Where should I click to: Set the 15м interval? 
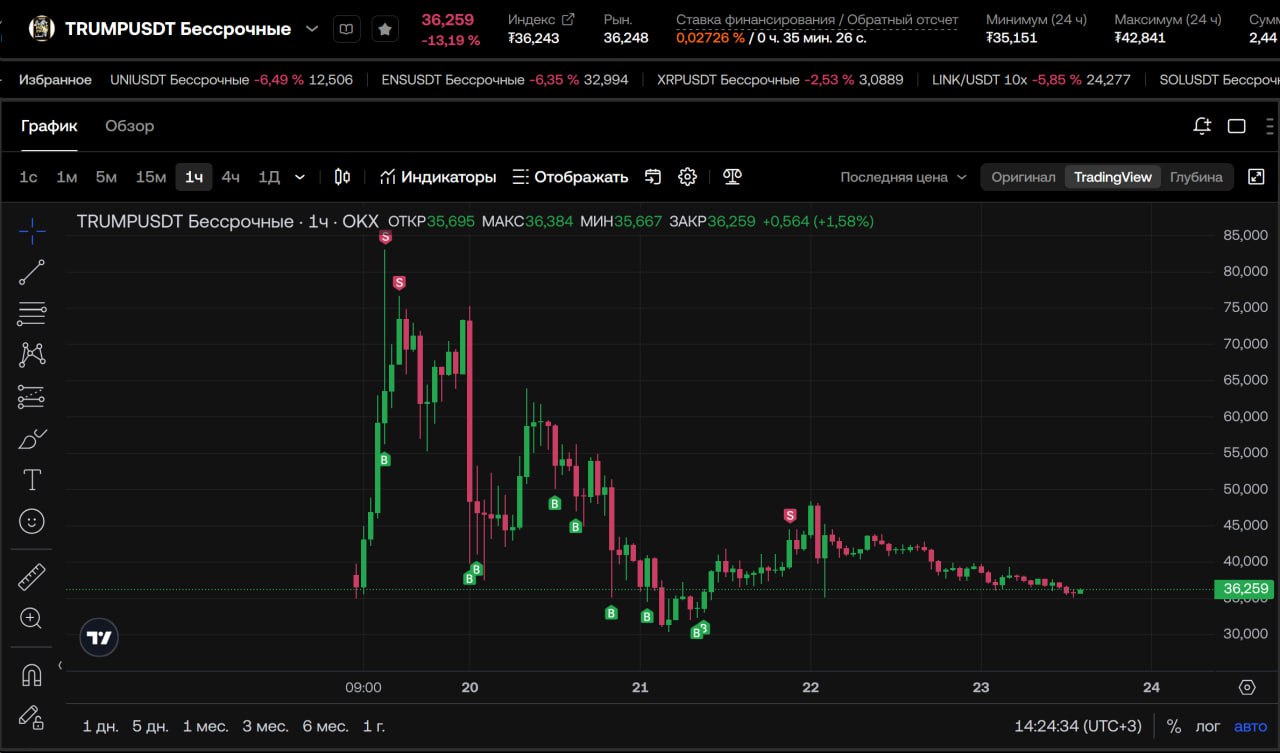[x=150, y=177]
